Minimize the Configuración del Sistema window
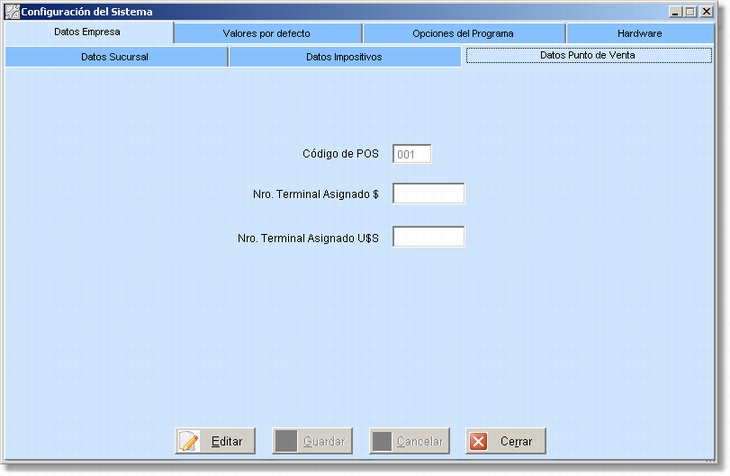 [x=677, y=11]
